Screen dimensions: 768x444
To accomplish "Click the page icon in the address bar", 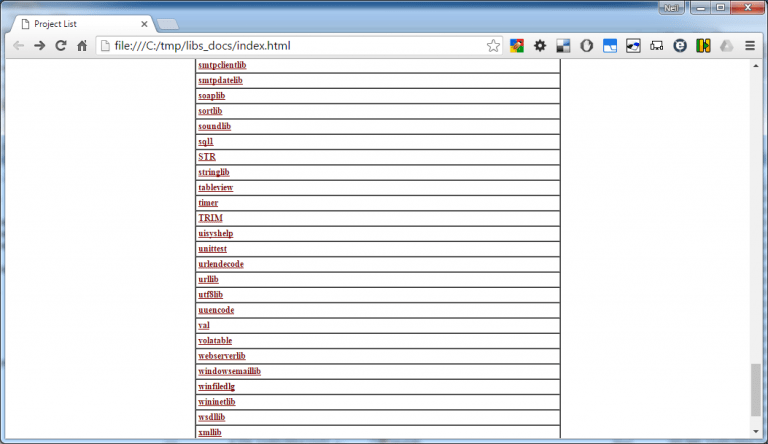I will [105, 46].
